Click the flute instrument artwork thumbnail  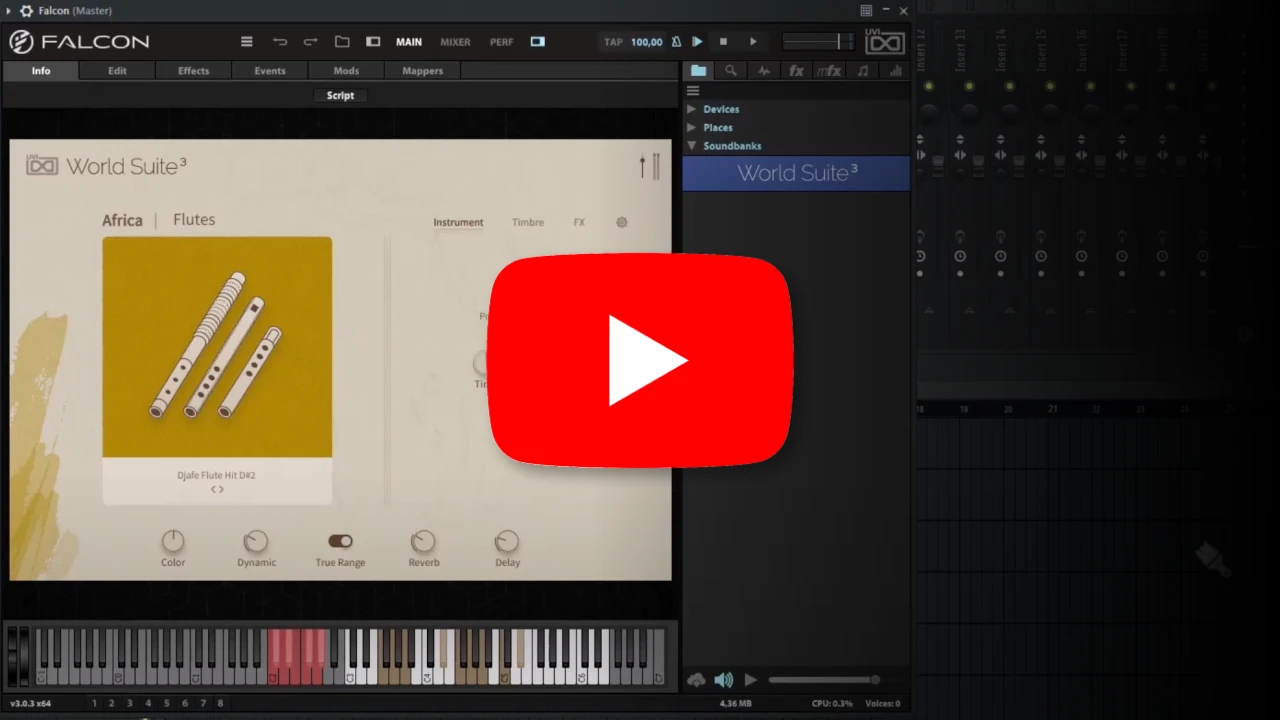click(217, 347)
